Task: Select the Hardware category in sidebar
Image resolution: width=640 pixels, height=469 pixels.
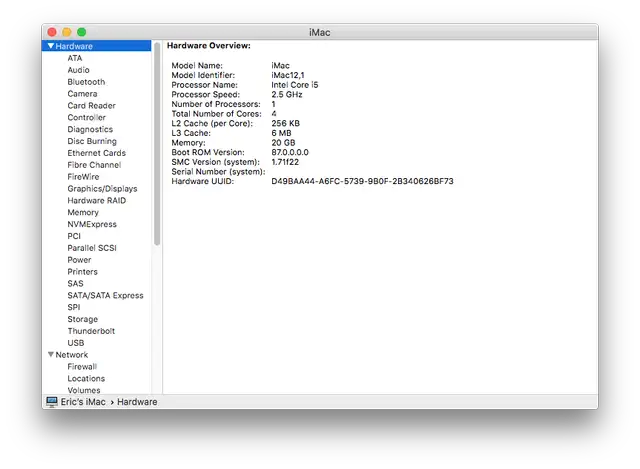Action: pos(96,46)
